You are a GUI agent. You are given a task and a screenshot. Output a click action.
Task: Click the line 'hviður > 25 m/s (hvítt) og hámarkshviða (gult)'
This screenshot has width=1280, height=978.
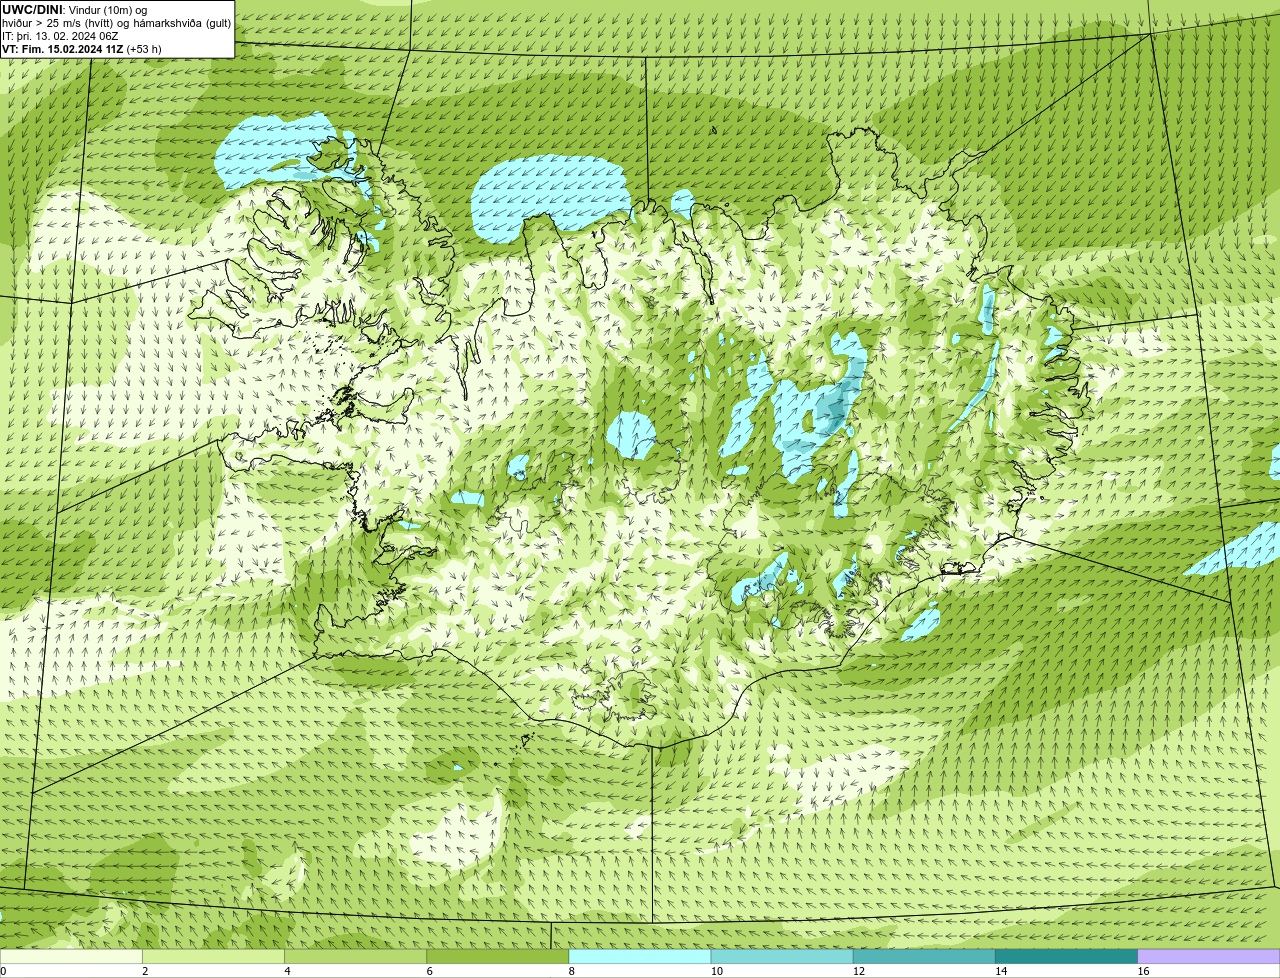pos(117,23)
